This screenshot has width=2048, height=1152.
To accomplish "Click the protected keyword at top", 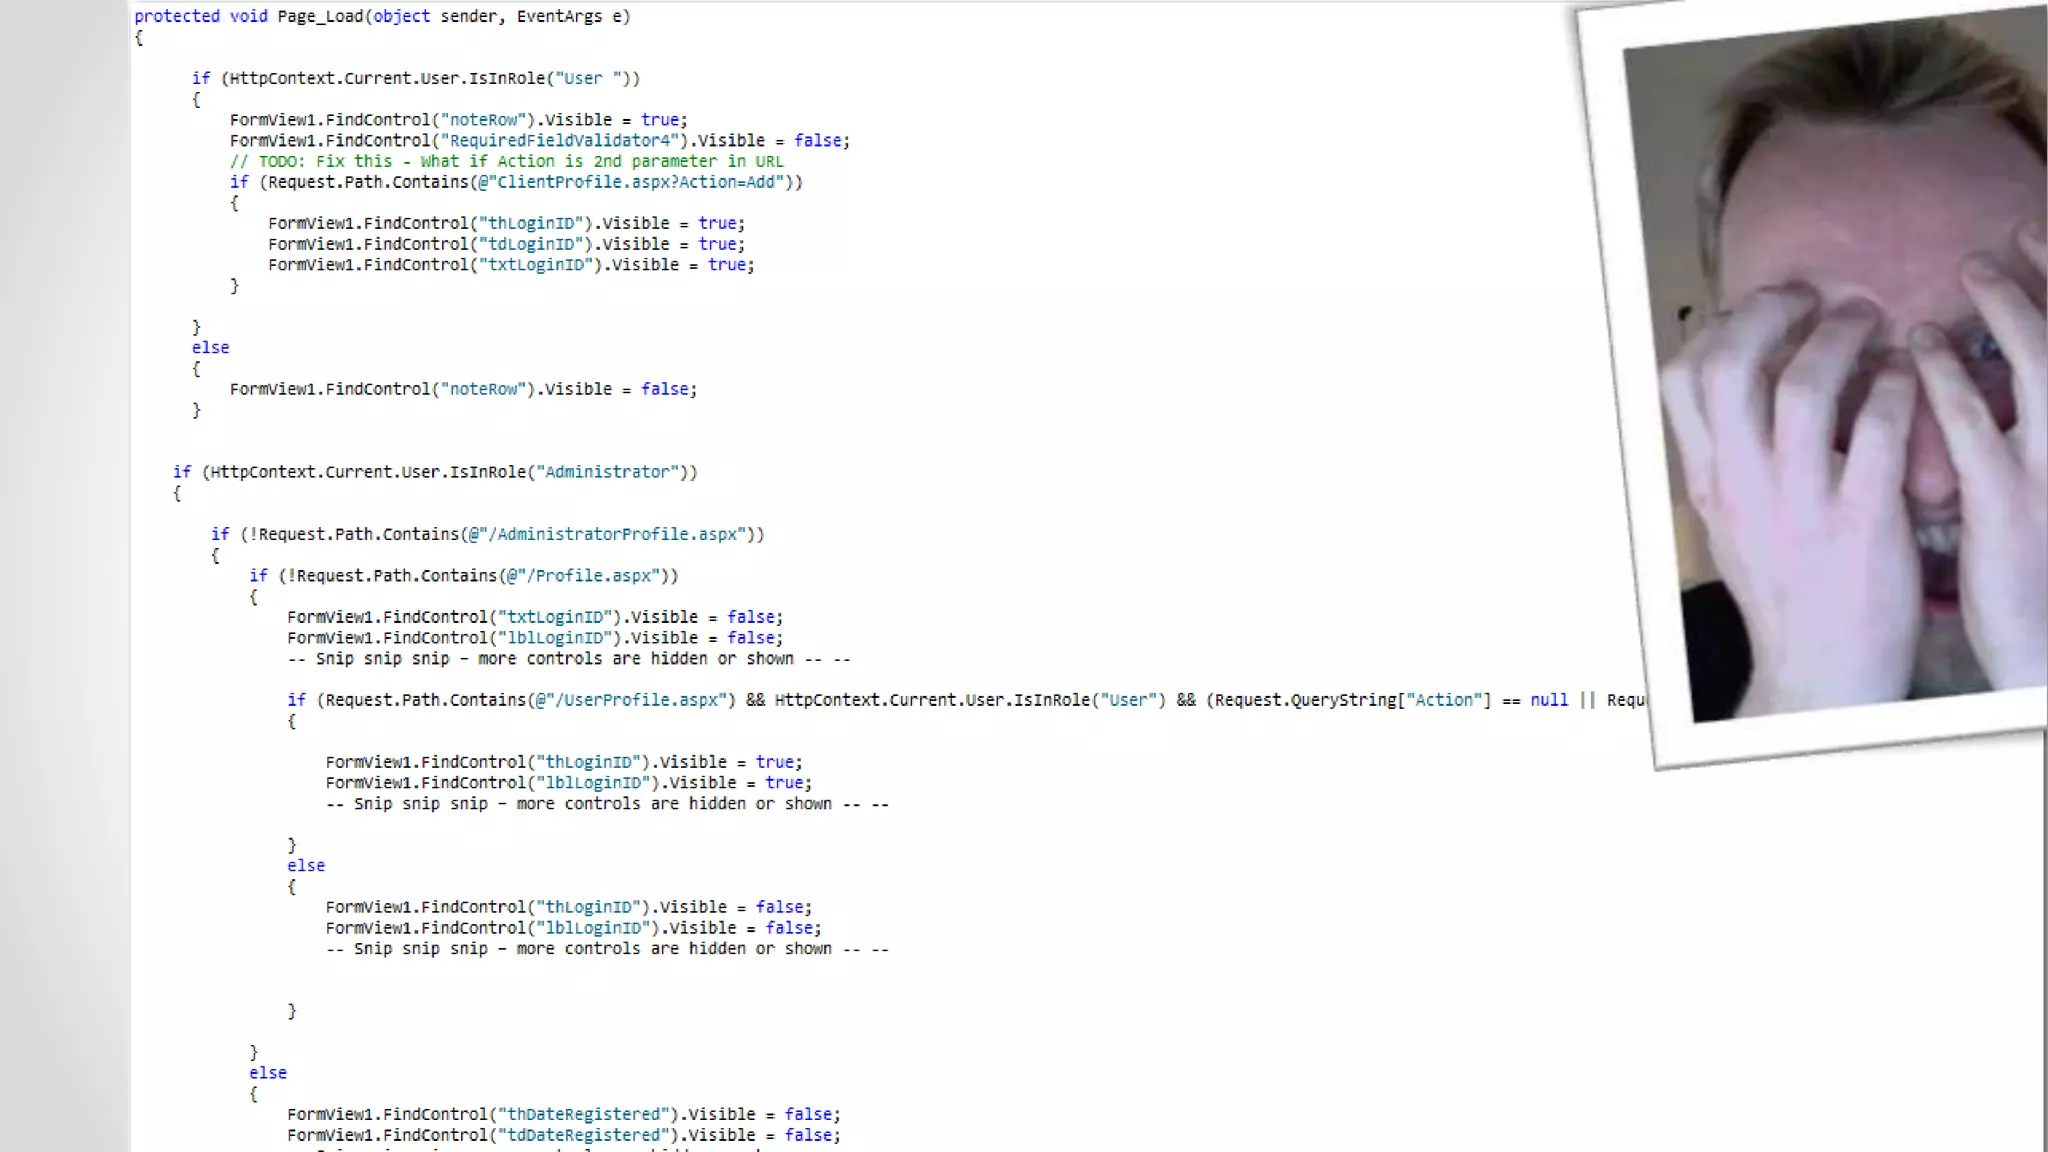I will coord(177,16).
